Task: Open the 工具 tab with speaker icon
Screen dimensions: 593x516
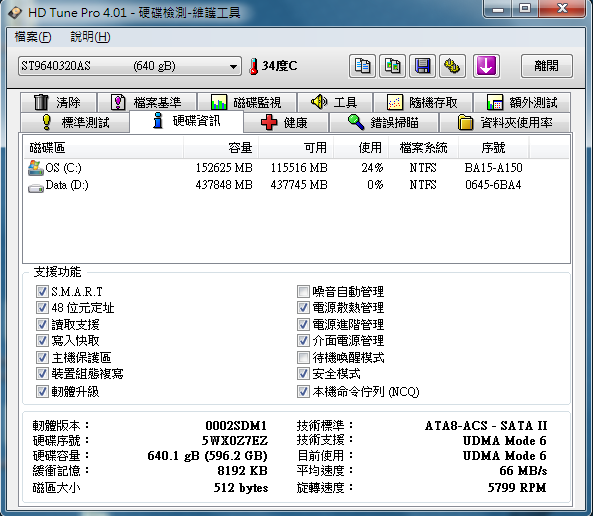Action: [x=335, y=102]
